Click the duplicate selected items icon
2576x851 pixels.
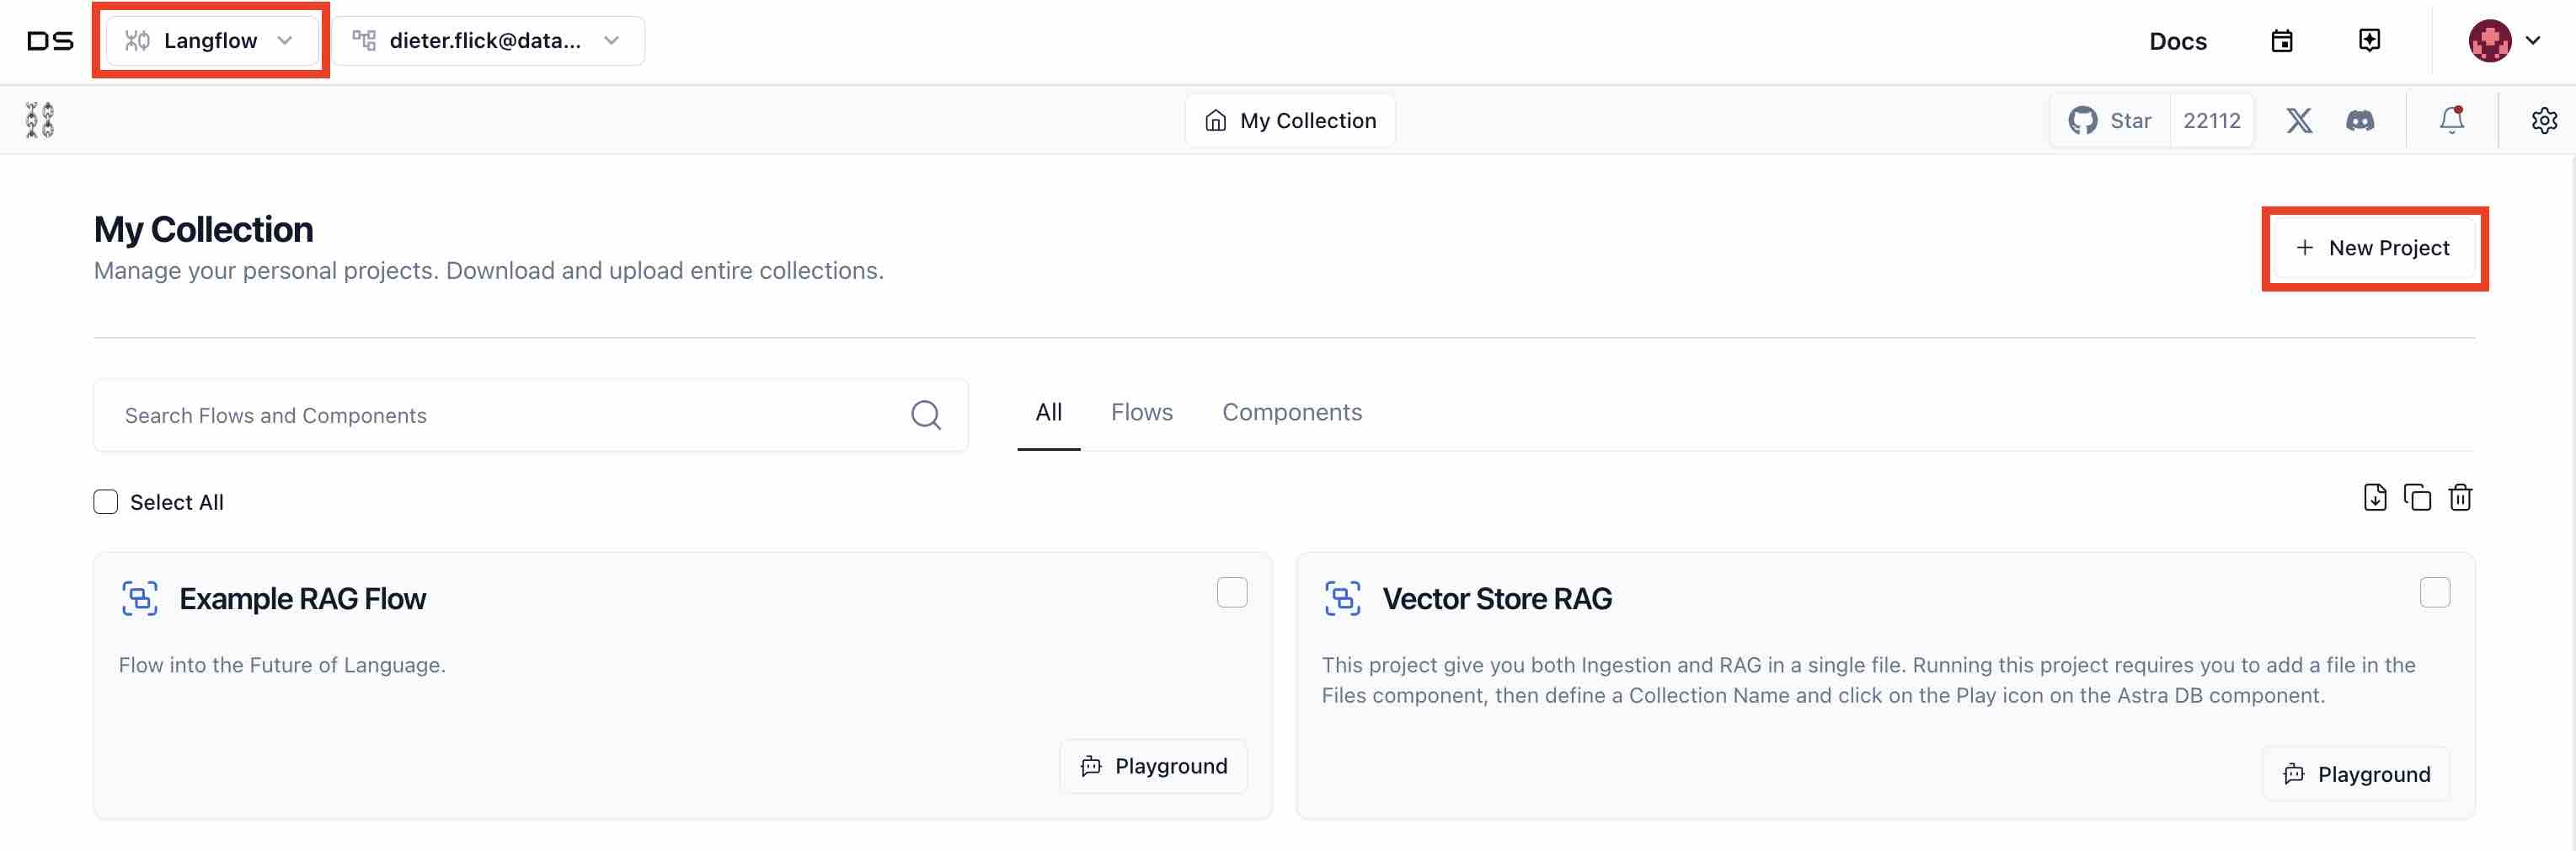point(2417,497)
